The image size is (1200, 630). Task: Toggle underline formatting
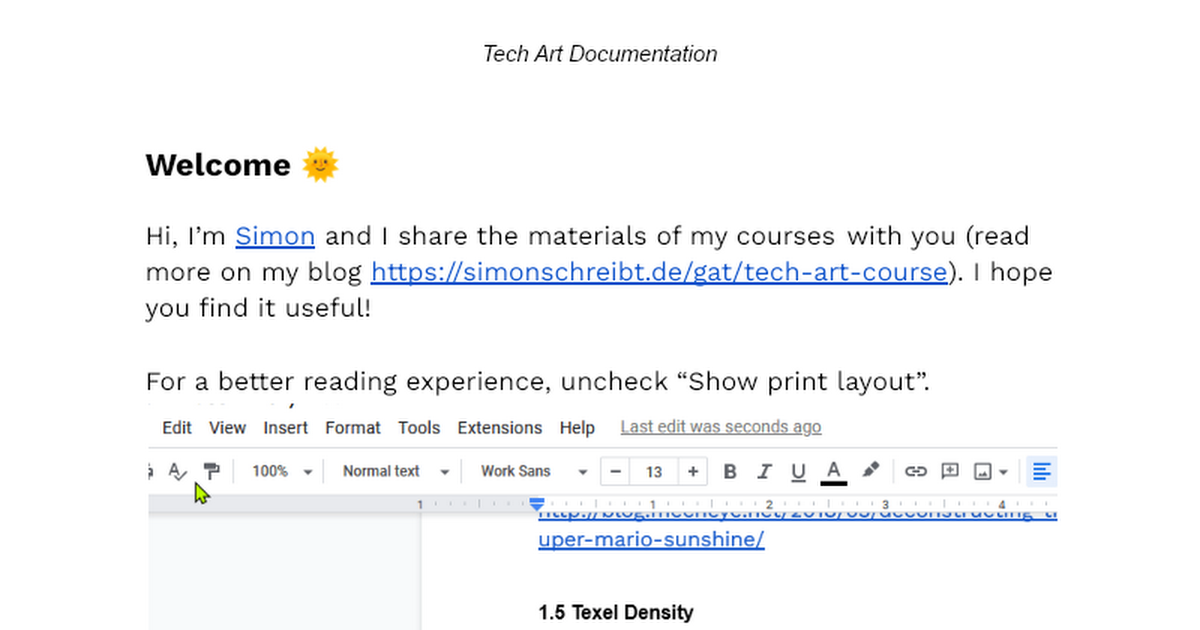(798, 471)
